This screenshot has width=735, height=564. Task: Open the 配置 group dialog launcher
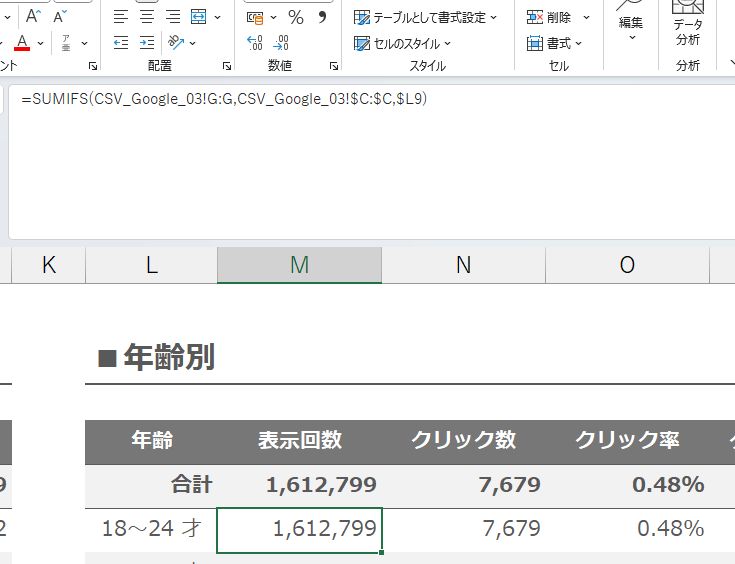[x=227, y=66]
